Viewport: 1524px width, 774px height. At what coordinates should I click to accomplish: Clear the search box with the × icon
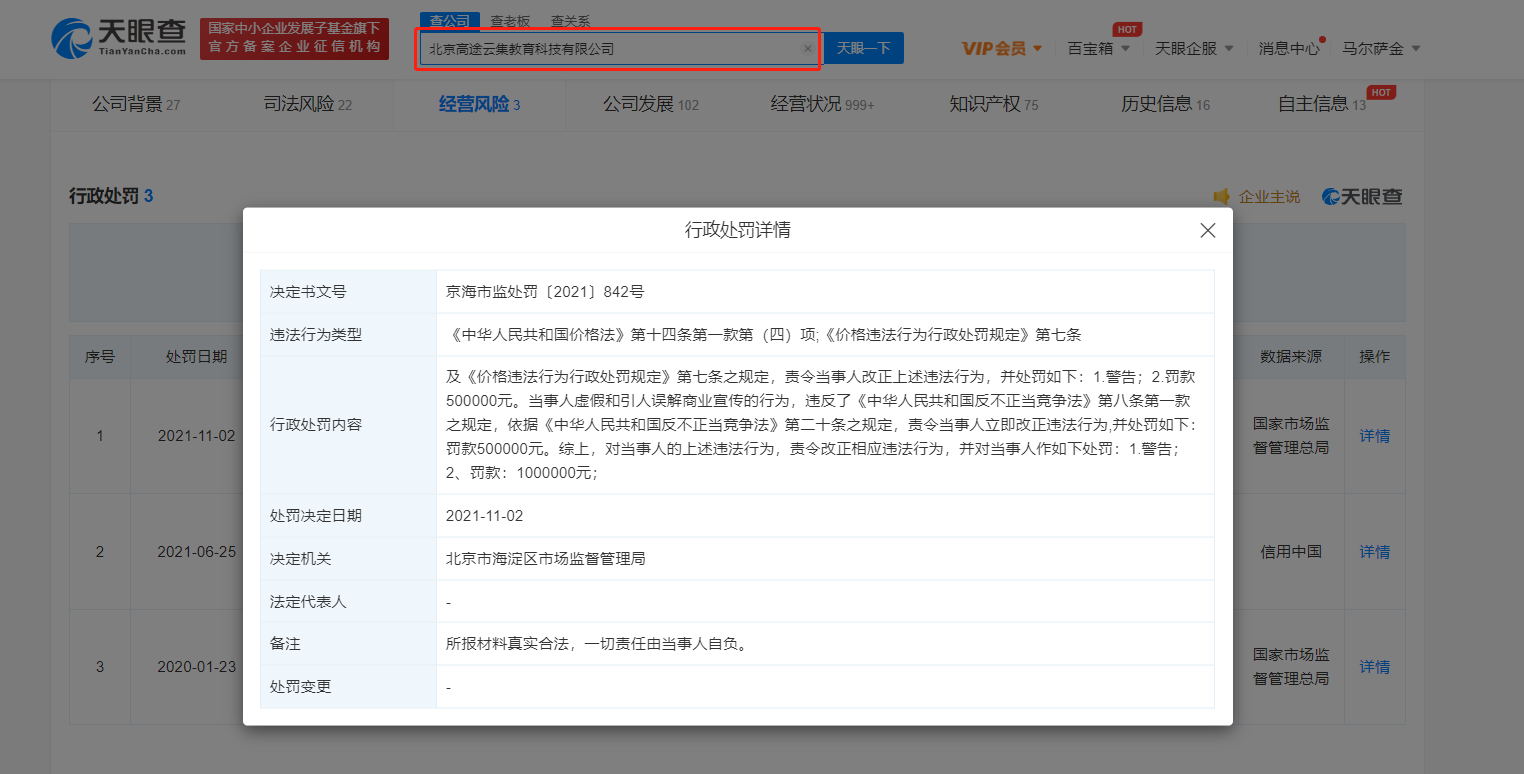pyautogui.click(x=807, y=47)
